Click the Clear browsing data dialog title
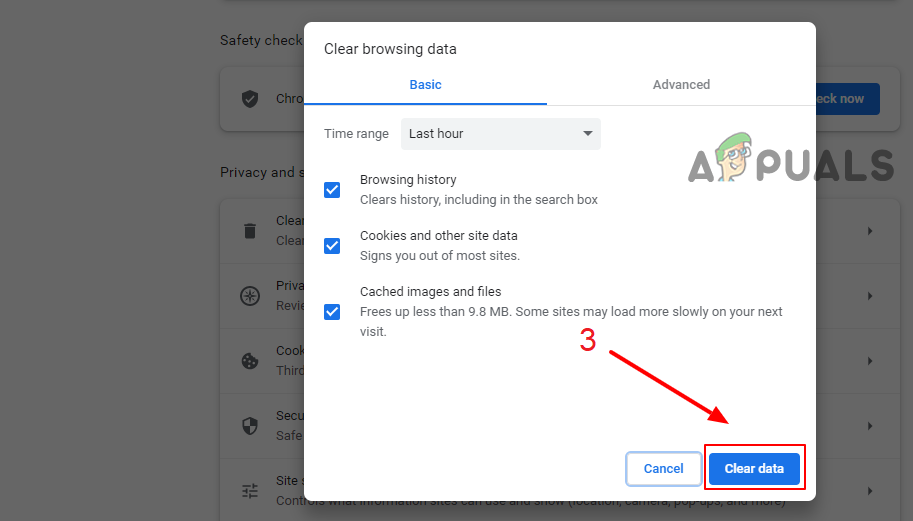 point(390,49)
